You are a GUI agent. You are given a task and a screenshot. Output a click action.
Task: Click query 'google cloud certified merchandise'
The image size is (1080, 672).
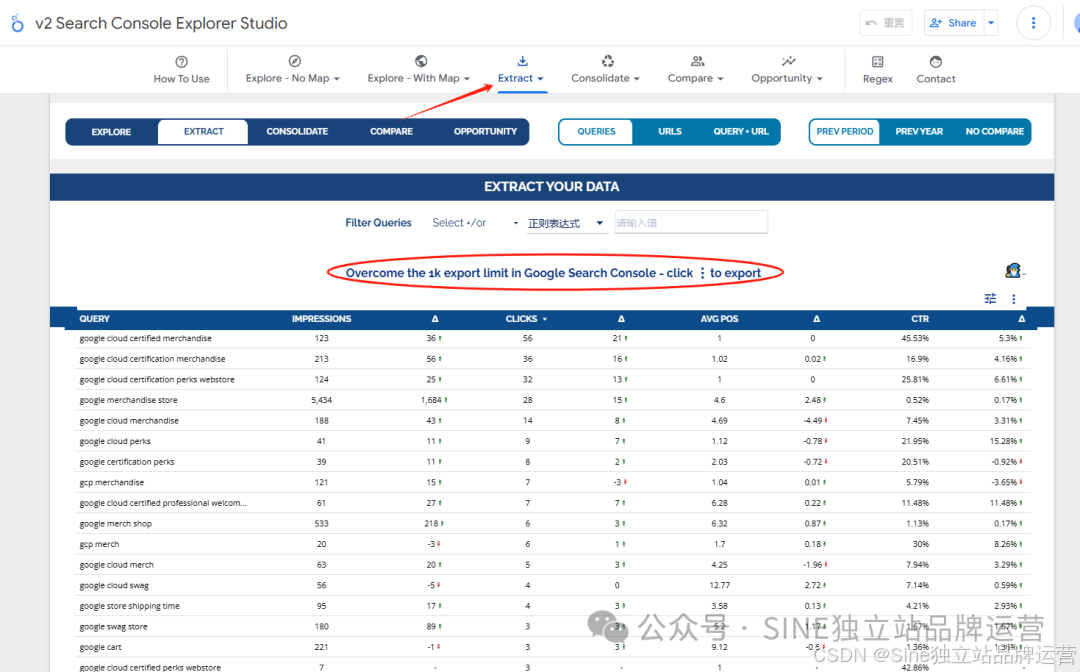145,338
